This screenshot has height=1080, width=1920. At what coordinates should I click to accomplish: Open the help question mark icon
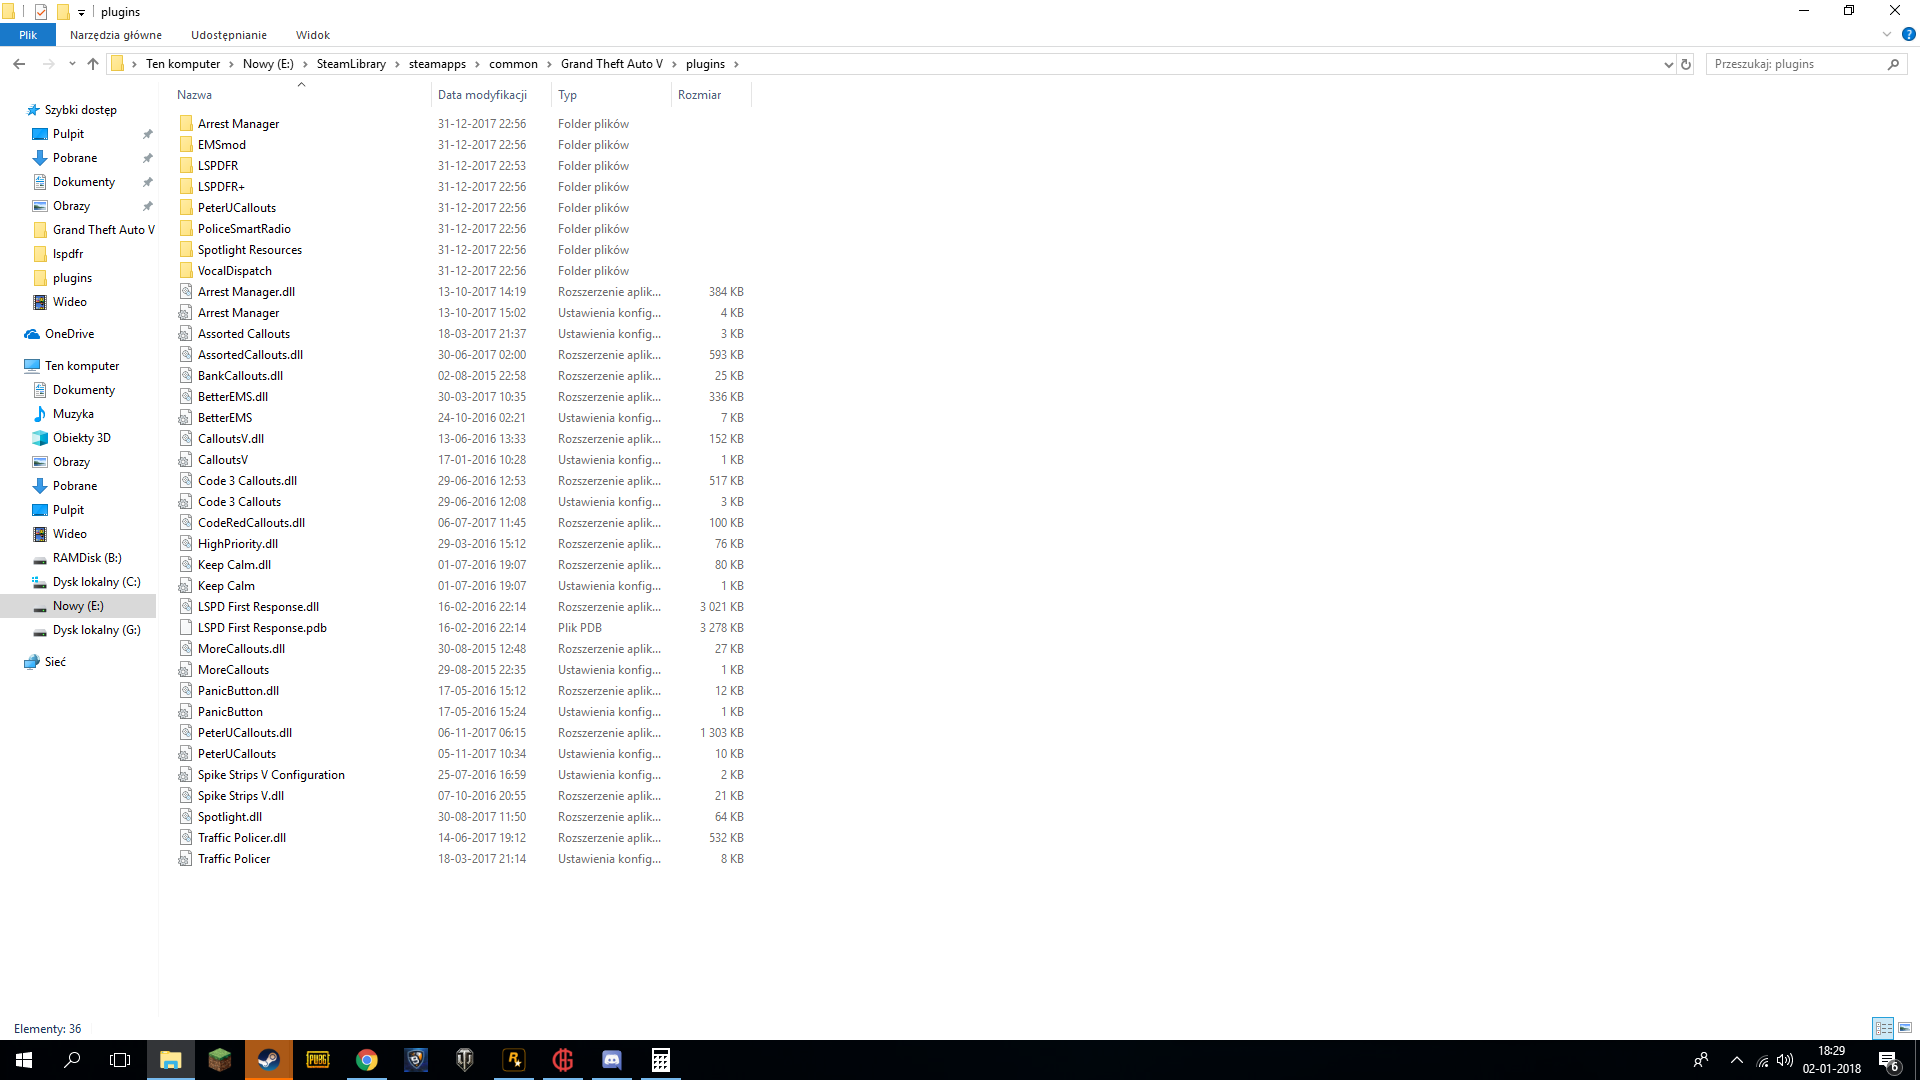[1908, 34]
